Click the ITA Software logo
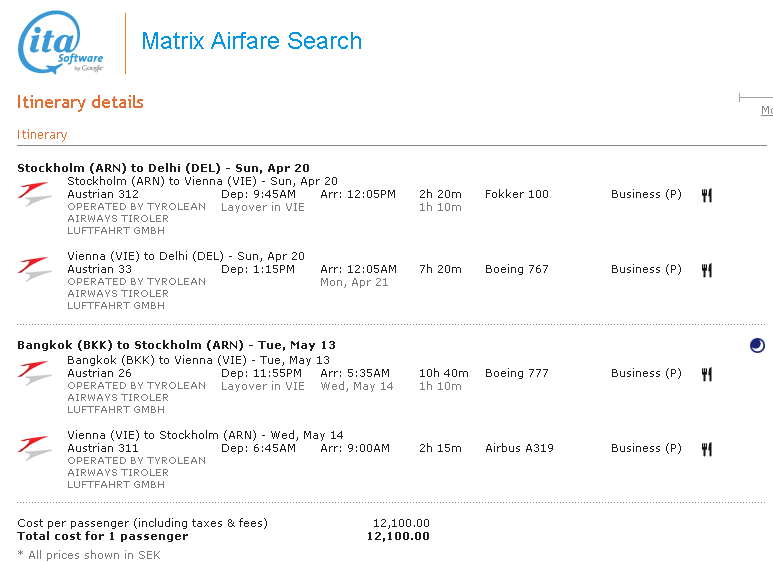 [61, 43]
